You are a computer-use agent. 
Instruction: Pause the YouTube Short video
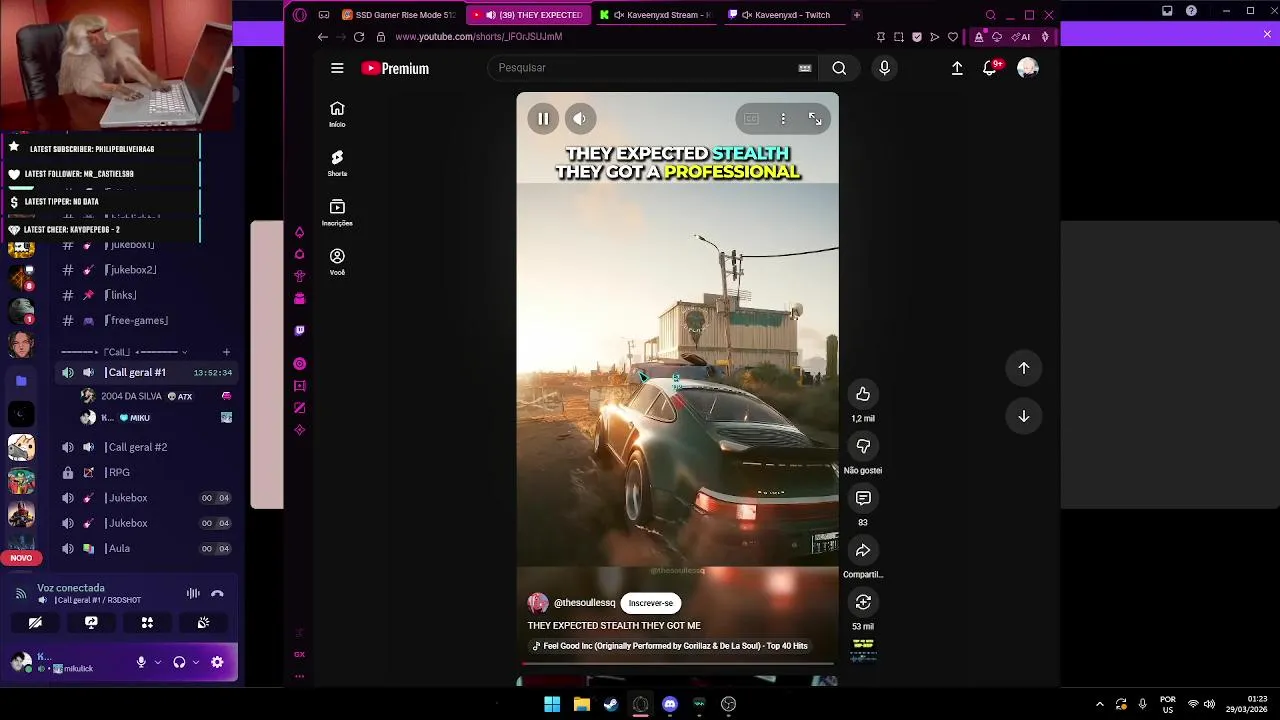coord(543,119)
